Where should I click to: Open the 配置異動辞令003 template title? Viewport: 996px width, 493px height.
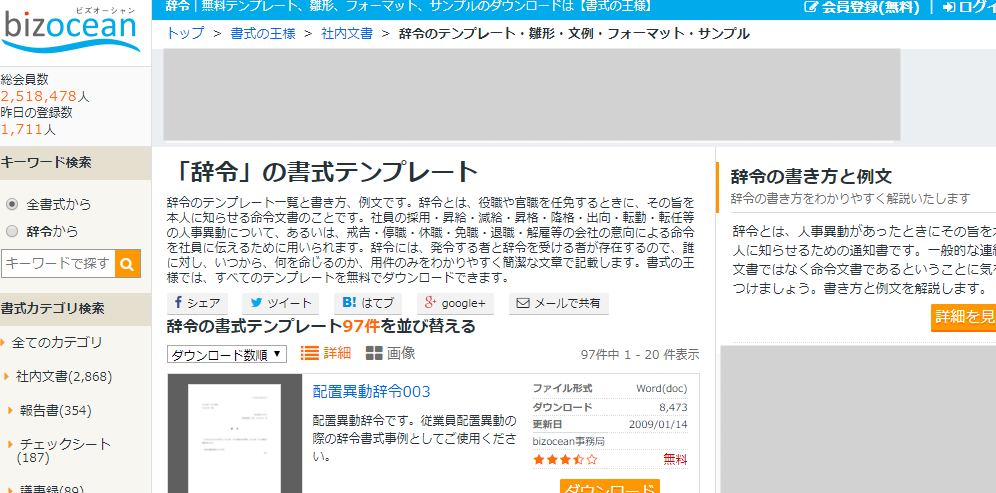click(372, 391)
